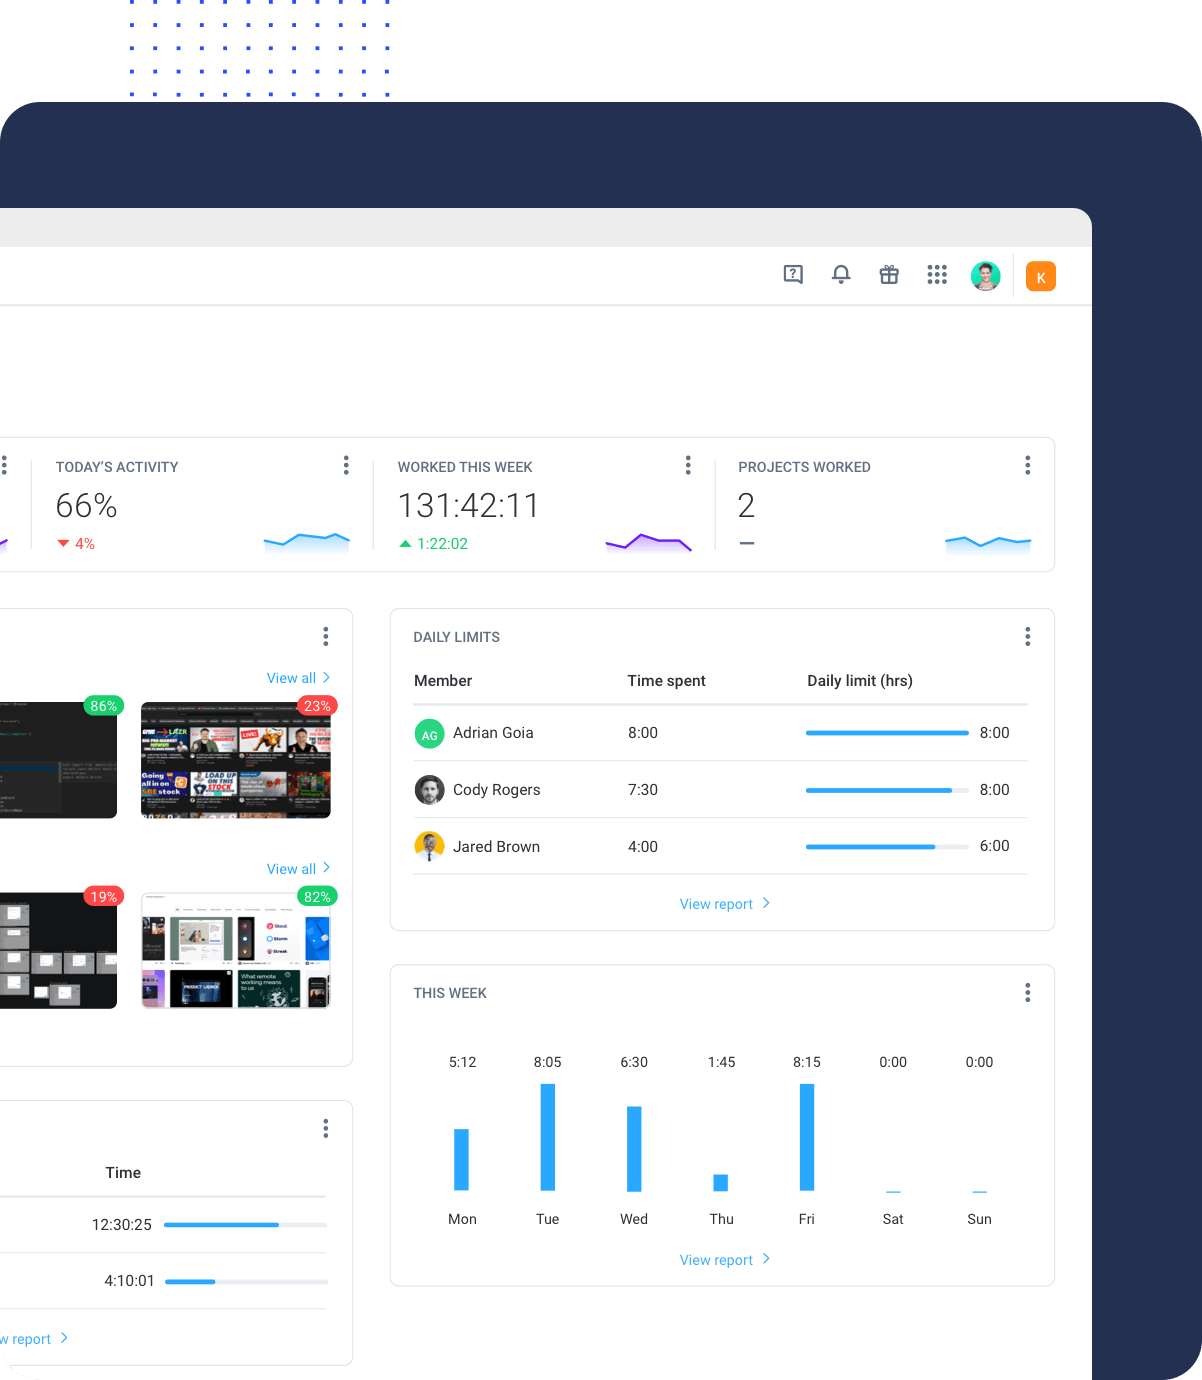1202x1380 pixels.
Task: Click the 6:00 daily limit value
Action: tap(995, 846)
